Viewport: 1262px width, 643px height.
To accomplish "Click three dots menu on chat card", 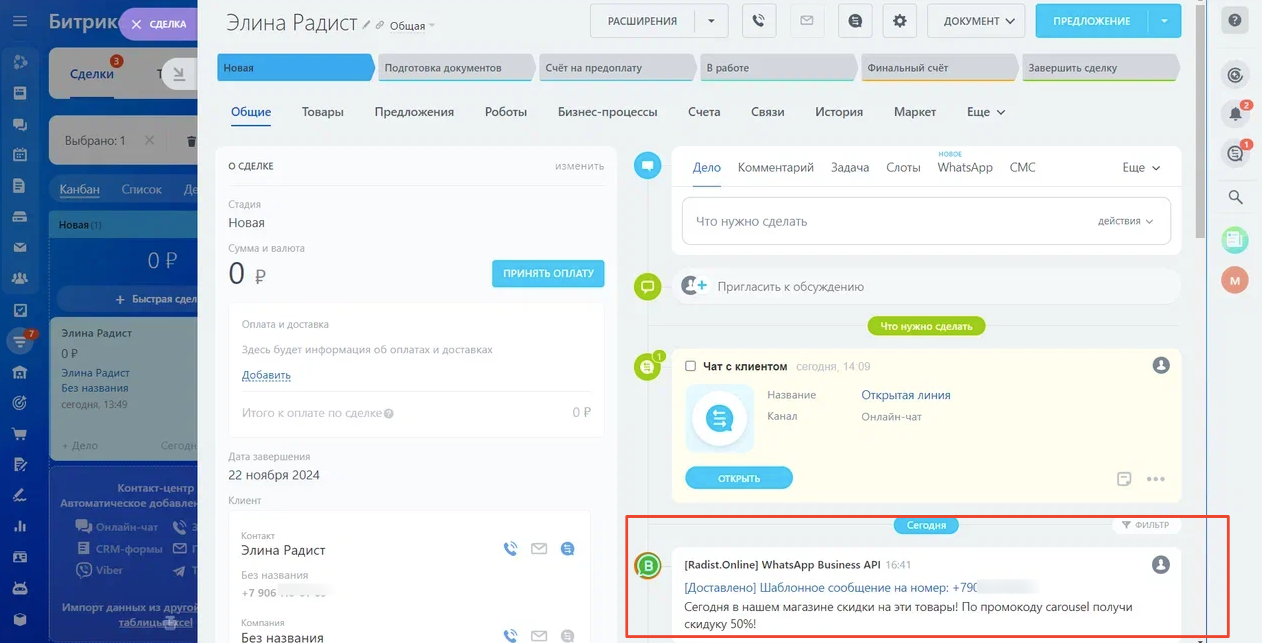I will coord(1155,479).
